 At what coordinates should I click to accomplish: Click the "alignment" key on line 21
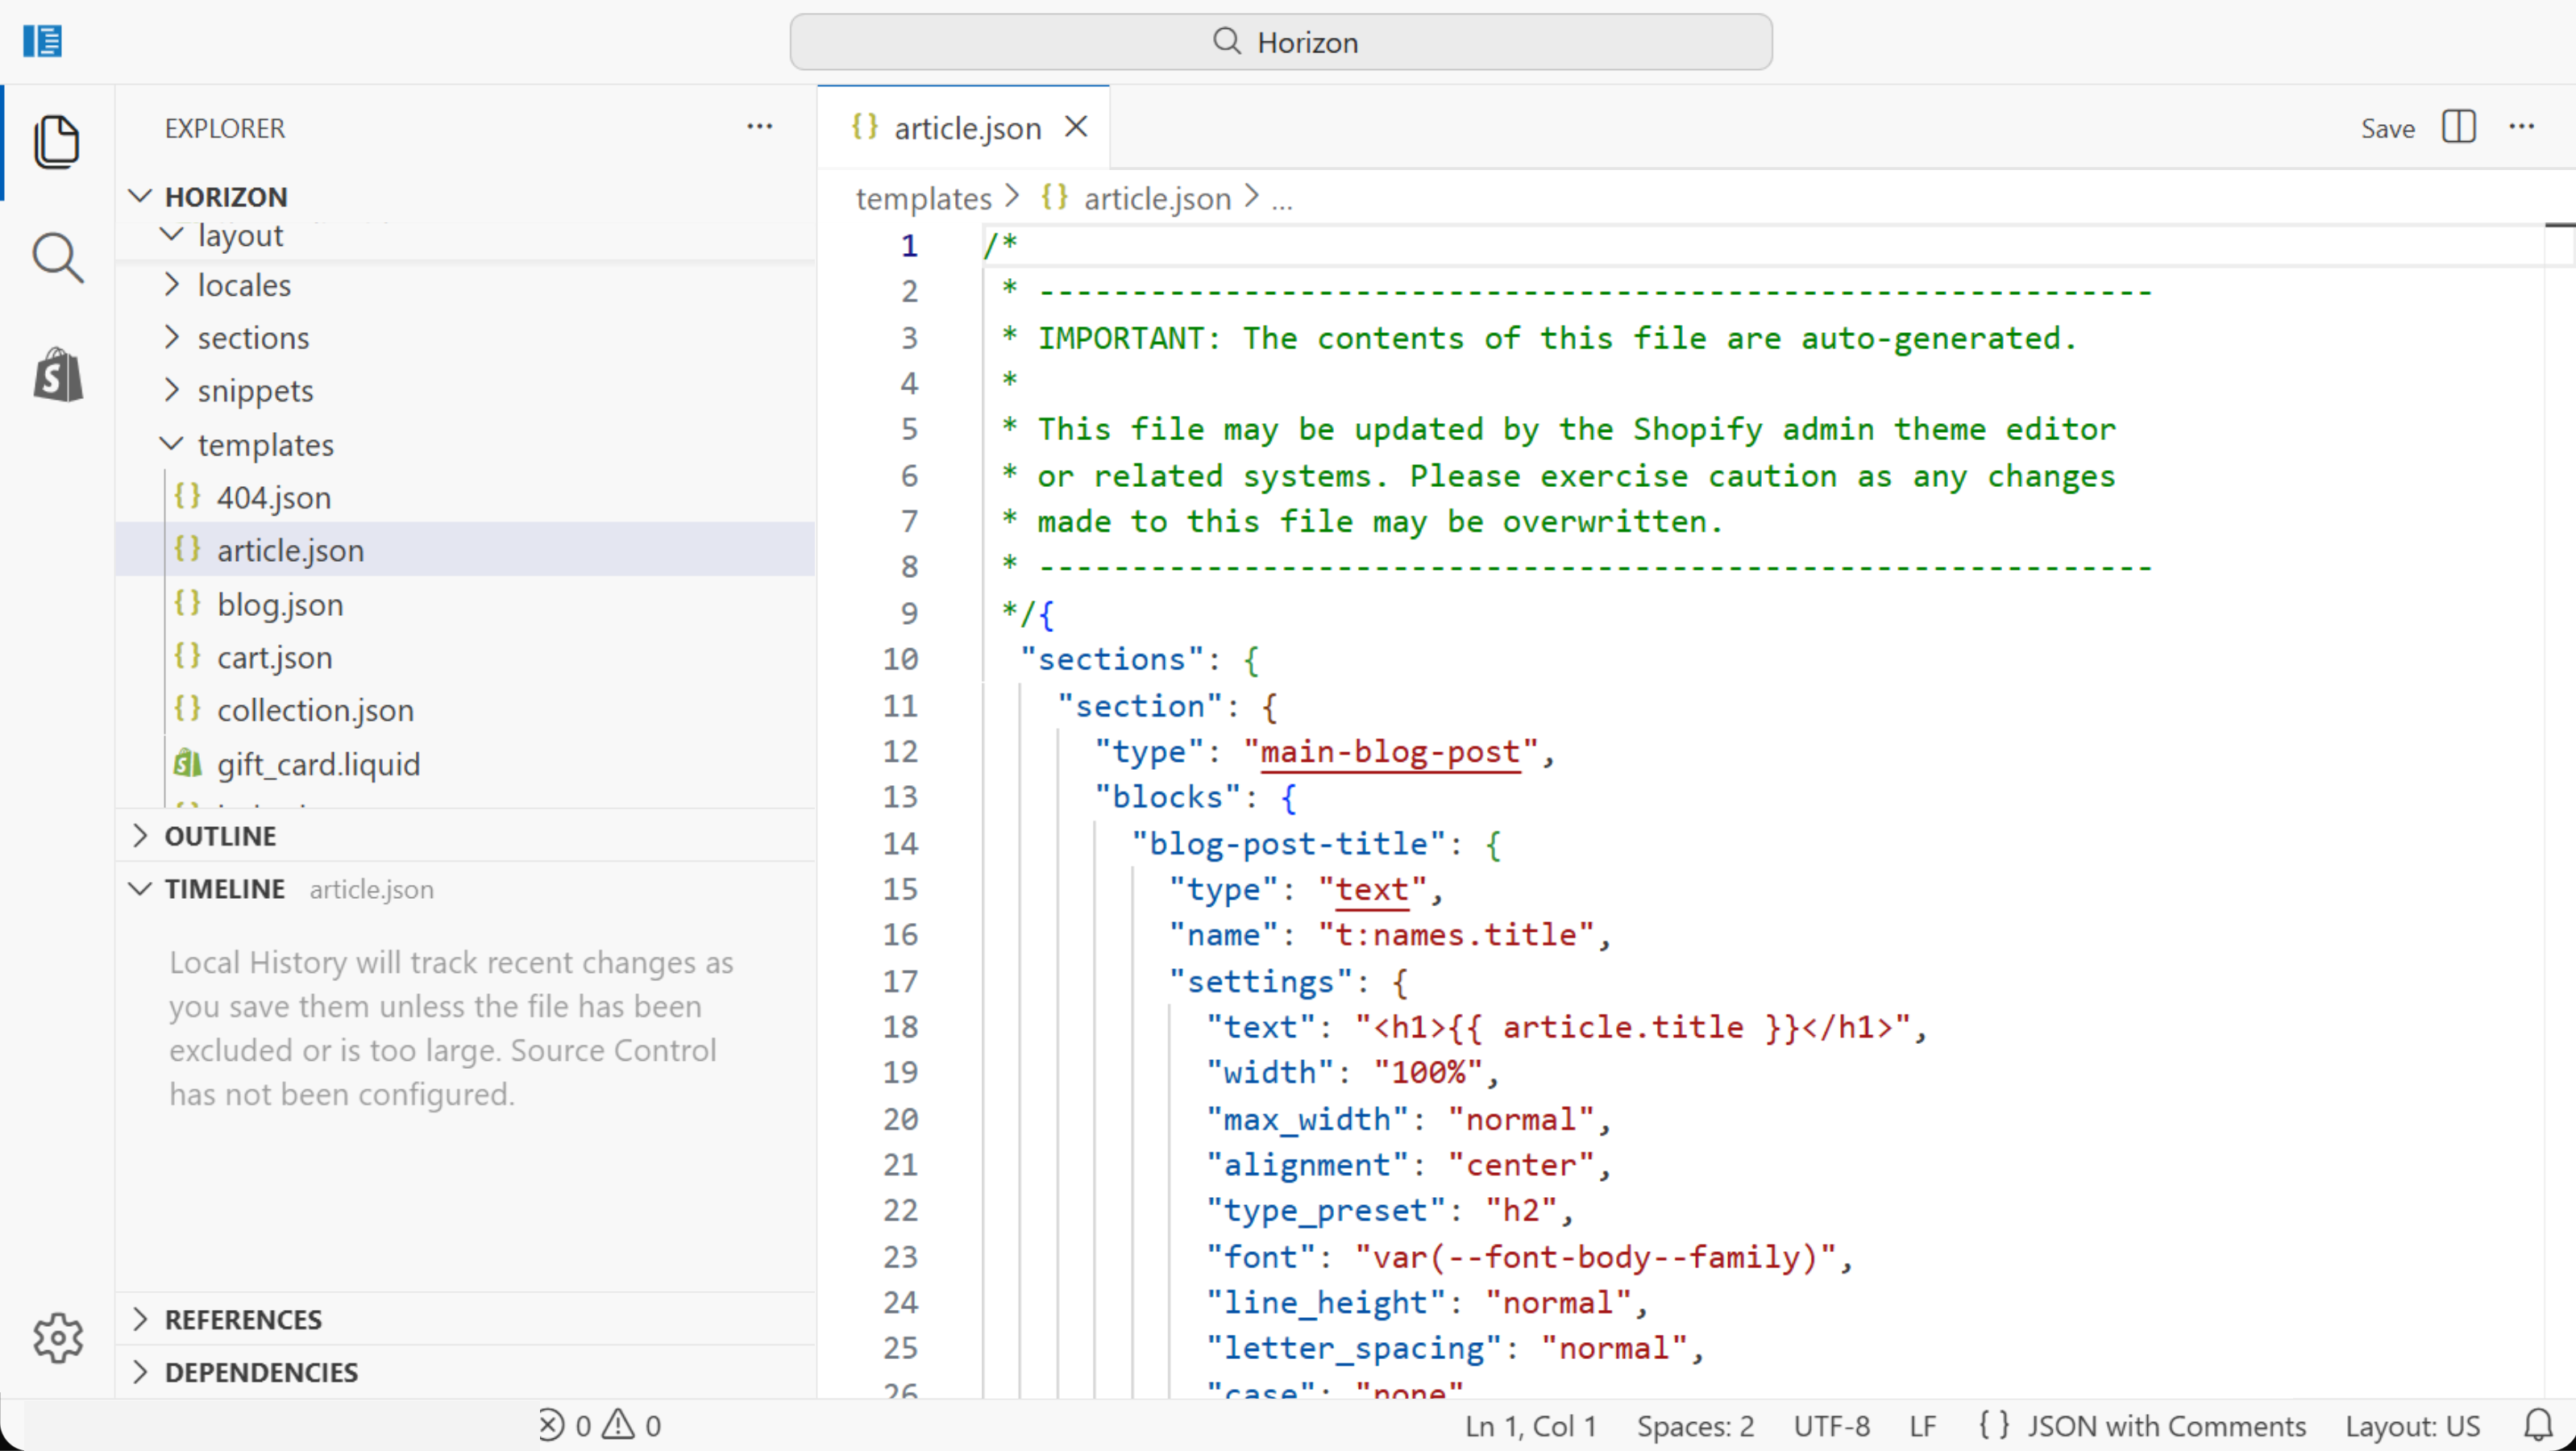pos(1307,1165)
